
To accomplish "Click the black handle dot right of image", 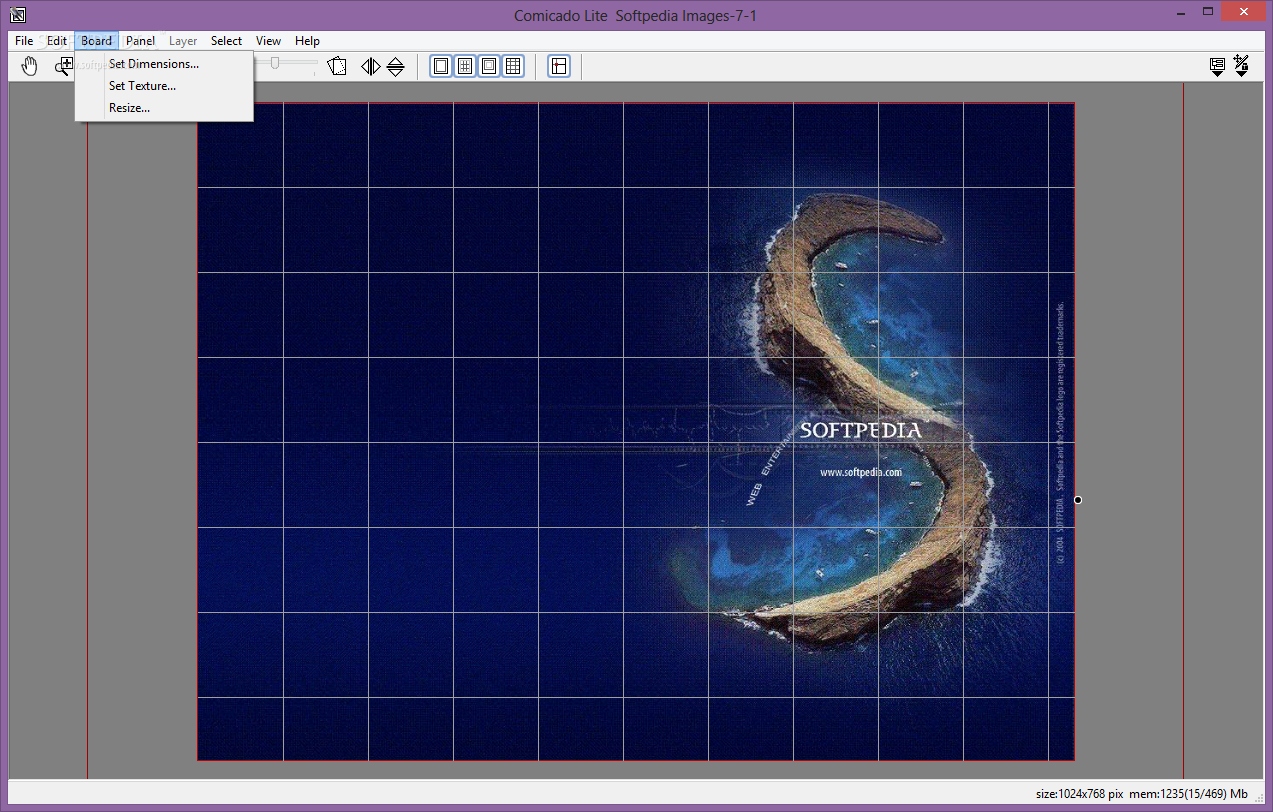I will click(x=1078, y=500).
